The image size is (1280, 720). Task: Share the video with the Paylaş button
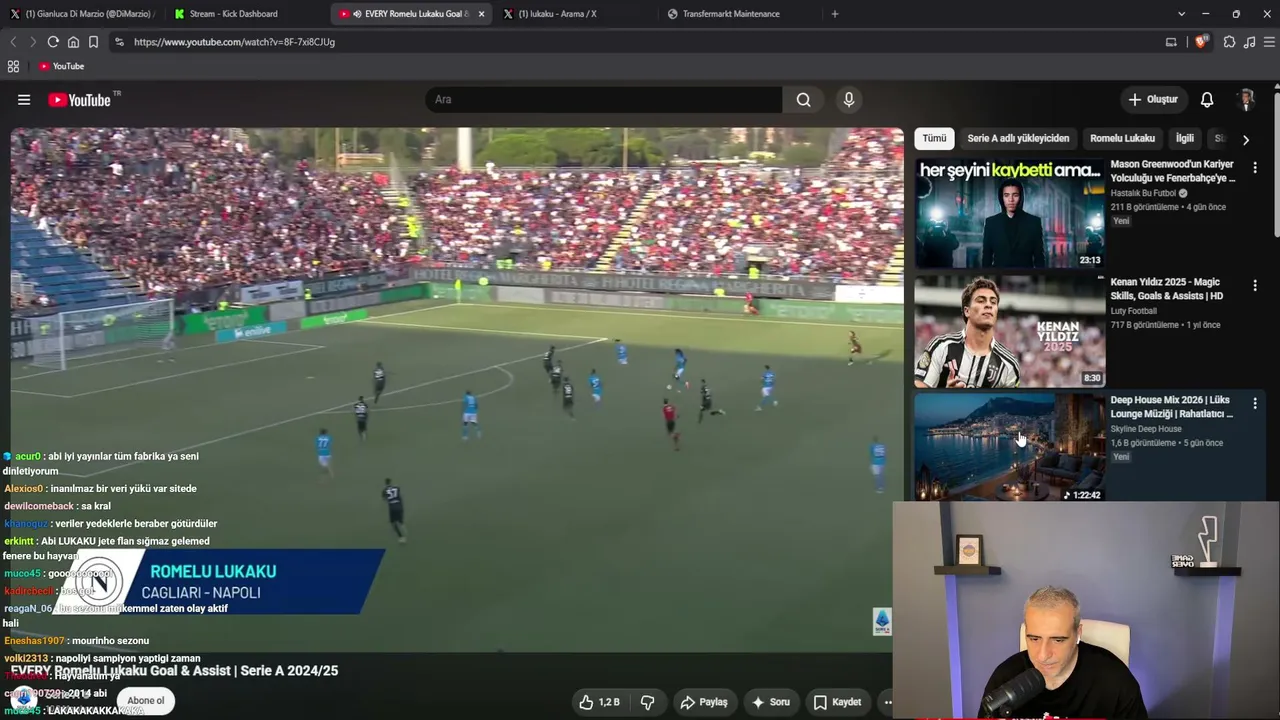704,702
